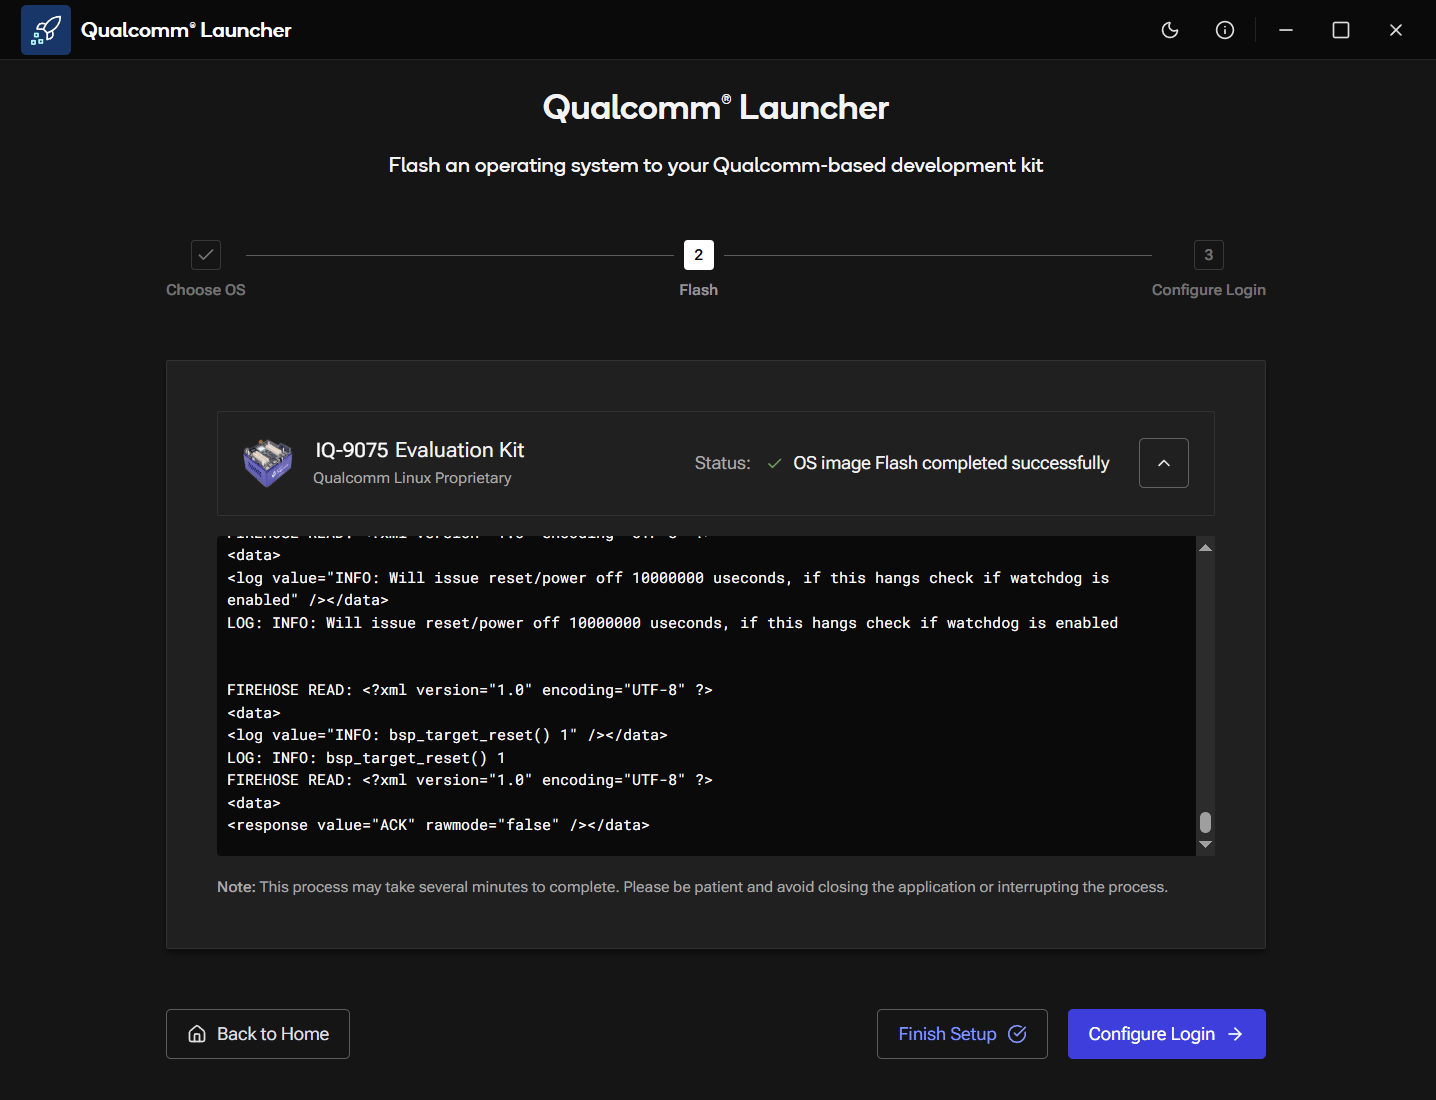Click the Configure Login button
The height and width of the screenshot is (1100, 1436).
click(1167, 1034)
